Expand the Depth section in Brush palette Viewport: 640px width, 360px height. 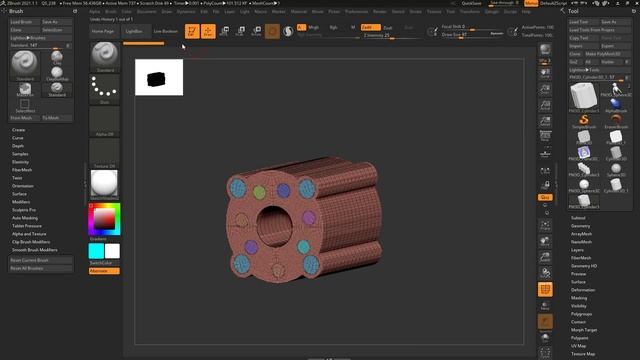coord(18,146)
